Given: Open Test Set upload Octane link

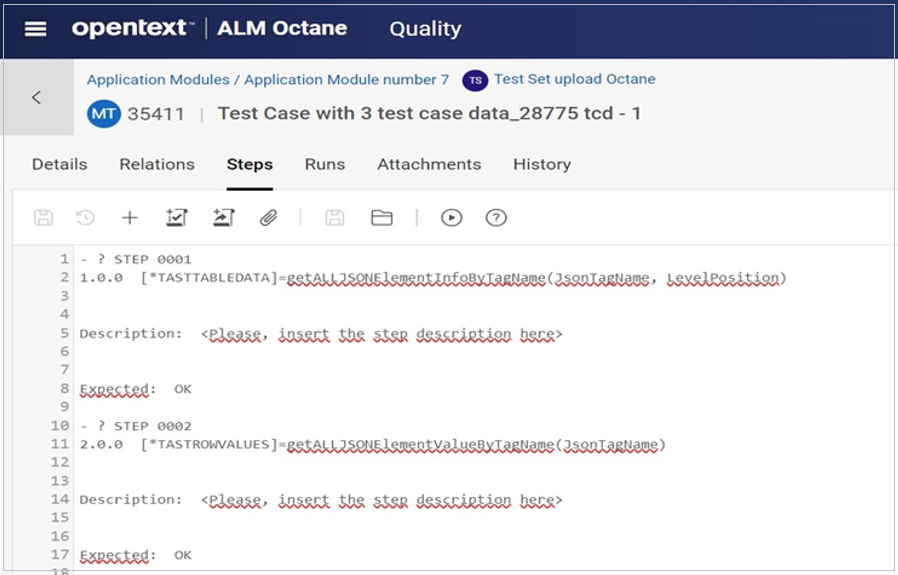Looking at the screenshot, I should click(574, 79).
